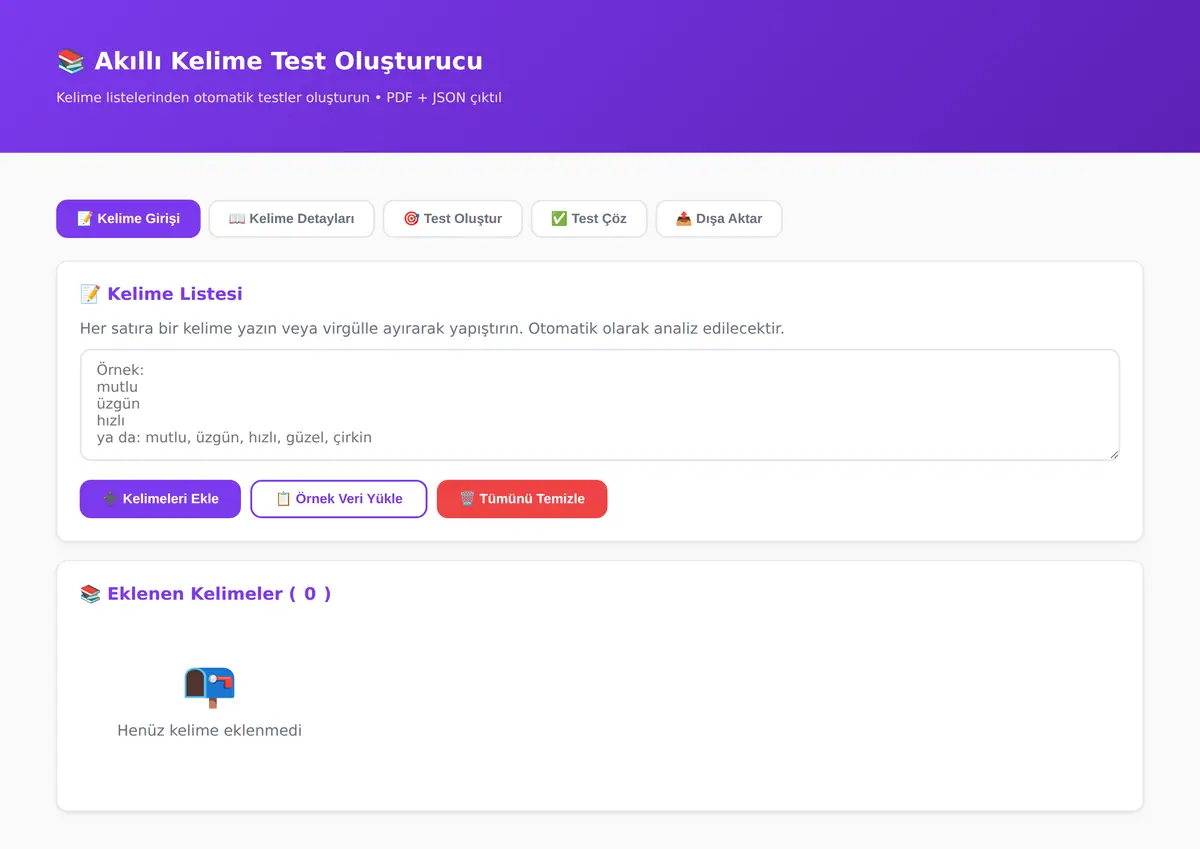Click the subtitle mentioning PDF + JSON çıktıl

(279, 98)
